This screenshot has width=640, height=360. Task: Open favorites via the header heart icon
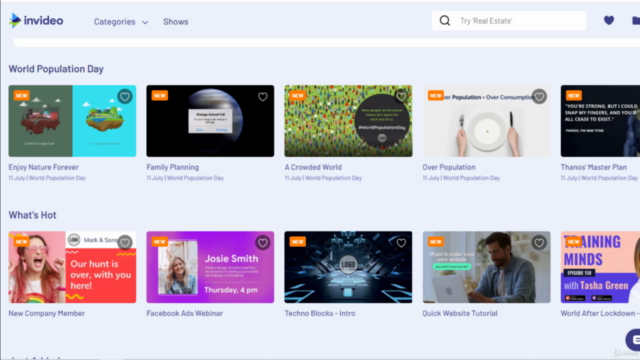609,20
